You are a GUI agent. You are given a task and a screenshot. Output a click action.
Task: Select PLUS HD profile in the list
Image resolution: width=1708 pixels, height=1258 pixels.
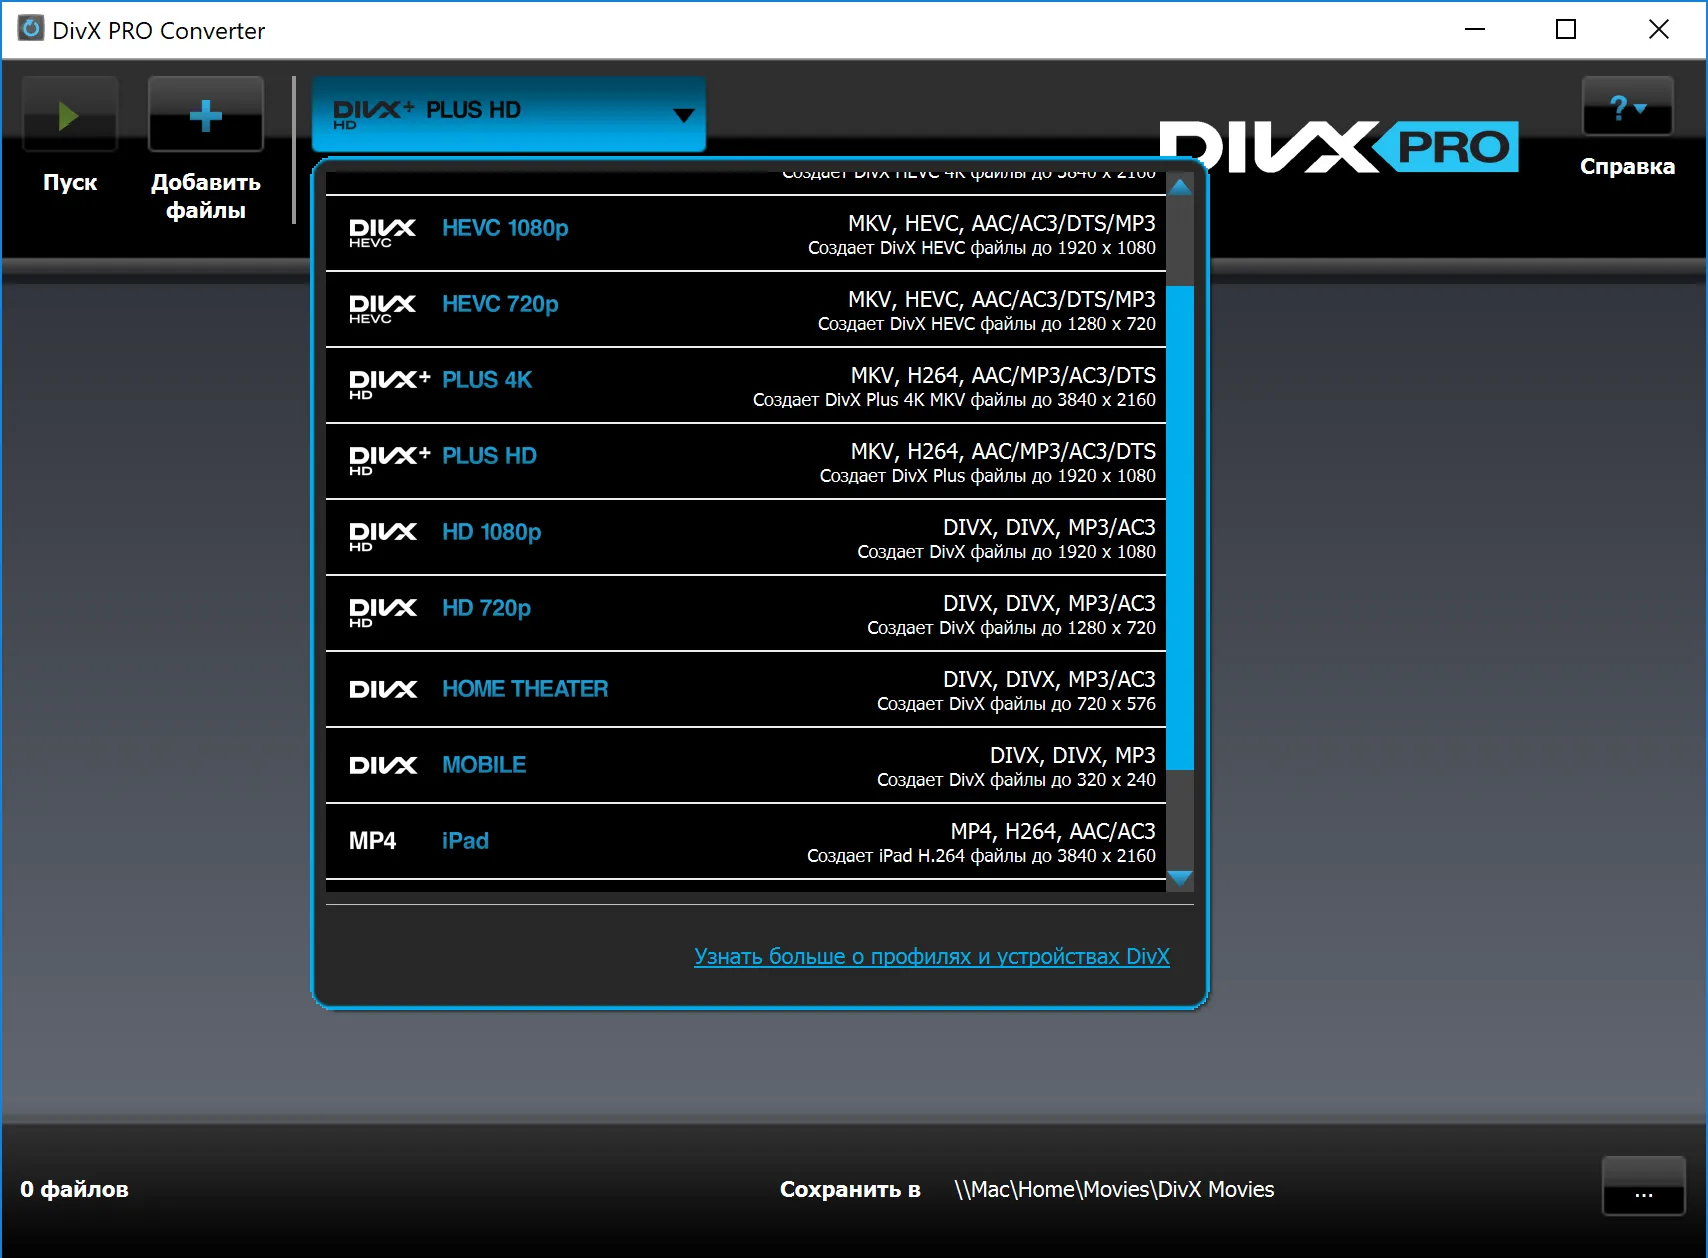(x=746, y=461)
